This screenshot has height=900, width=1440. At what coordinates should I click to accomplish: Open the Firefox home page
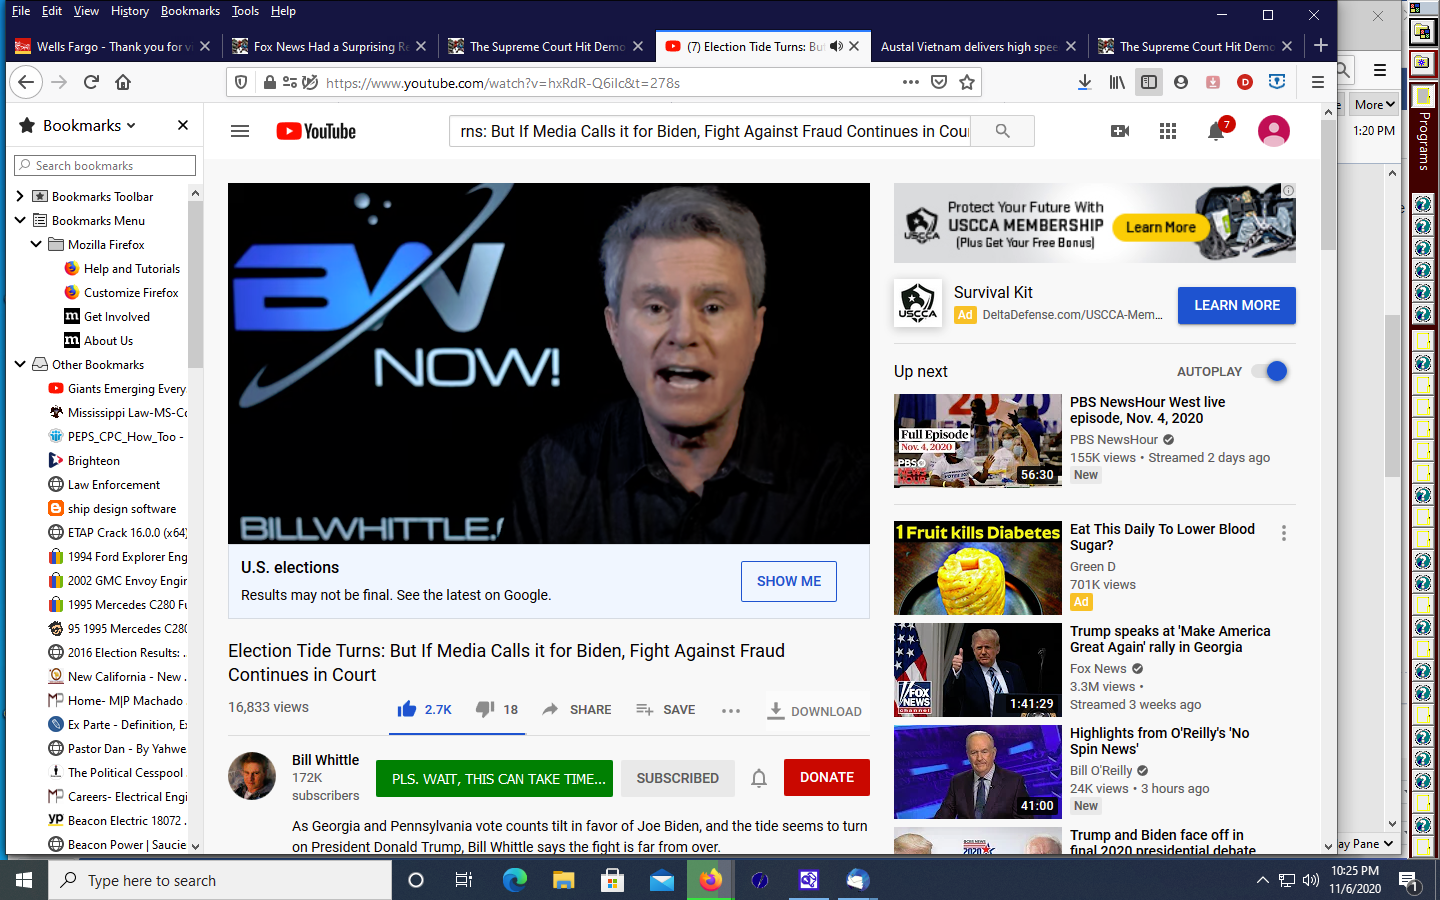123,82
